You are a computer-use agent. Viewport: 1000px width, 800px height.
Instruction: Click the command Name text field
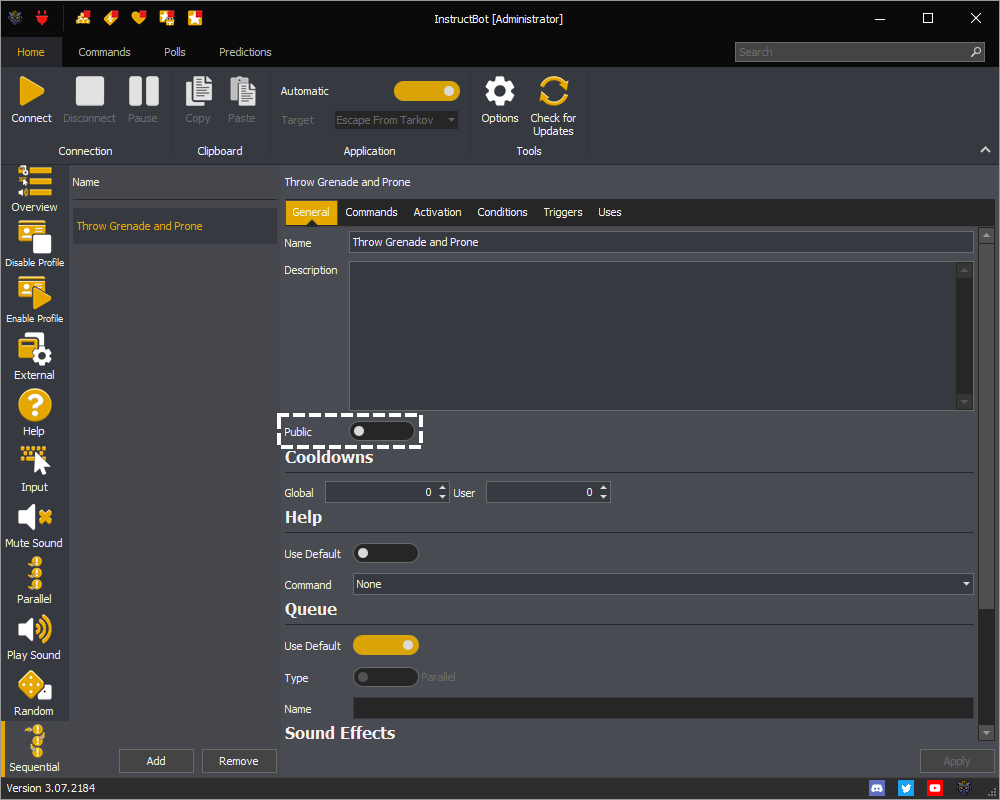click(661, 242)
